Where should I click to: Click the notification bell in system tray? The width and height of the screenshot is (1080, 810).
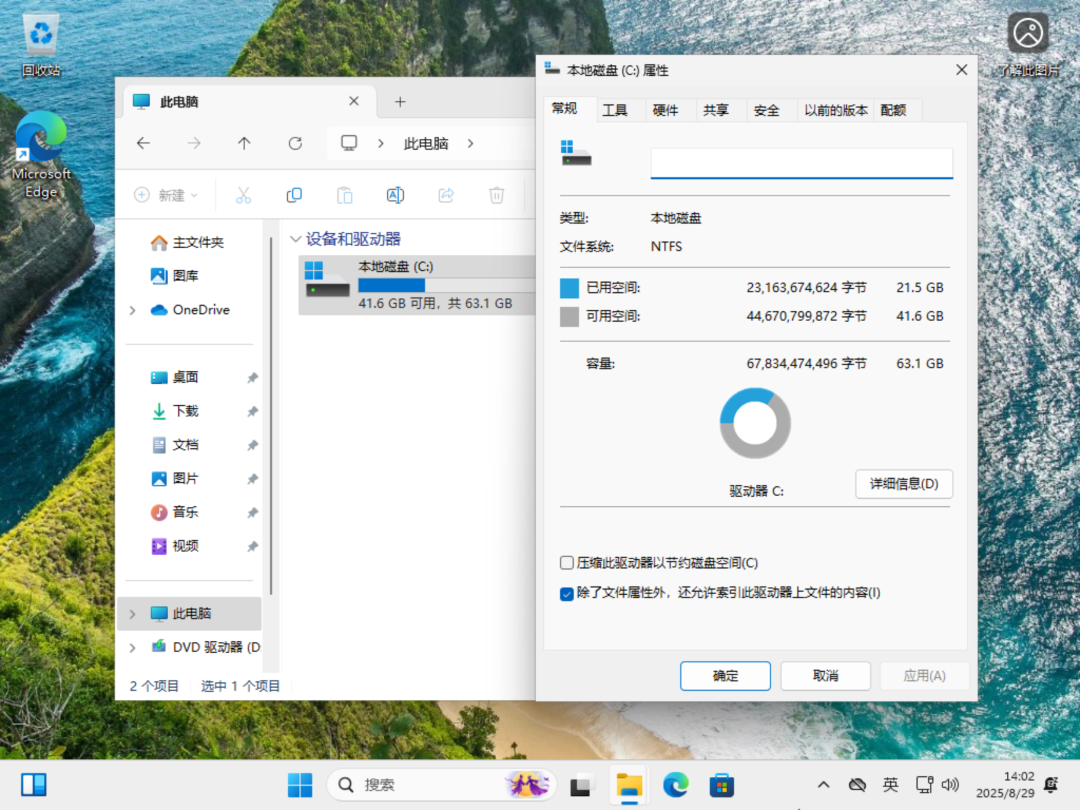[x=1051, y=785]
